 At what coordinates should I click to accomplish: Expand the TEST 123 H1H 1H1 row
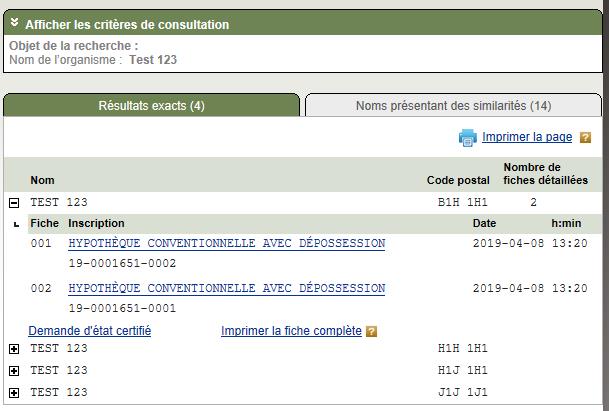(x=14, y=349)
